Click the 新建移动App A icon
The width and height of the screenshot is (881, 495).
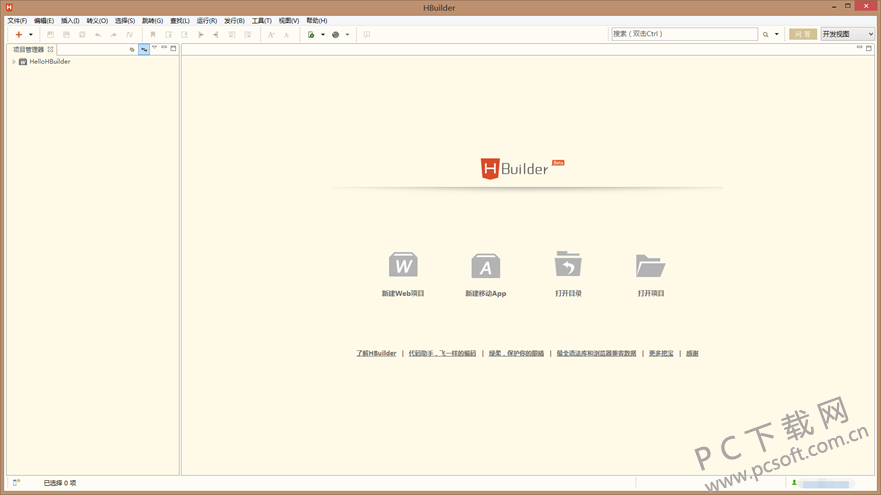485,266
